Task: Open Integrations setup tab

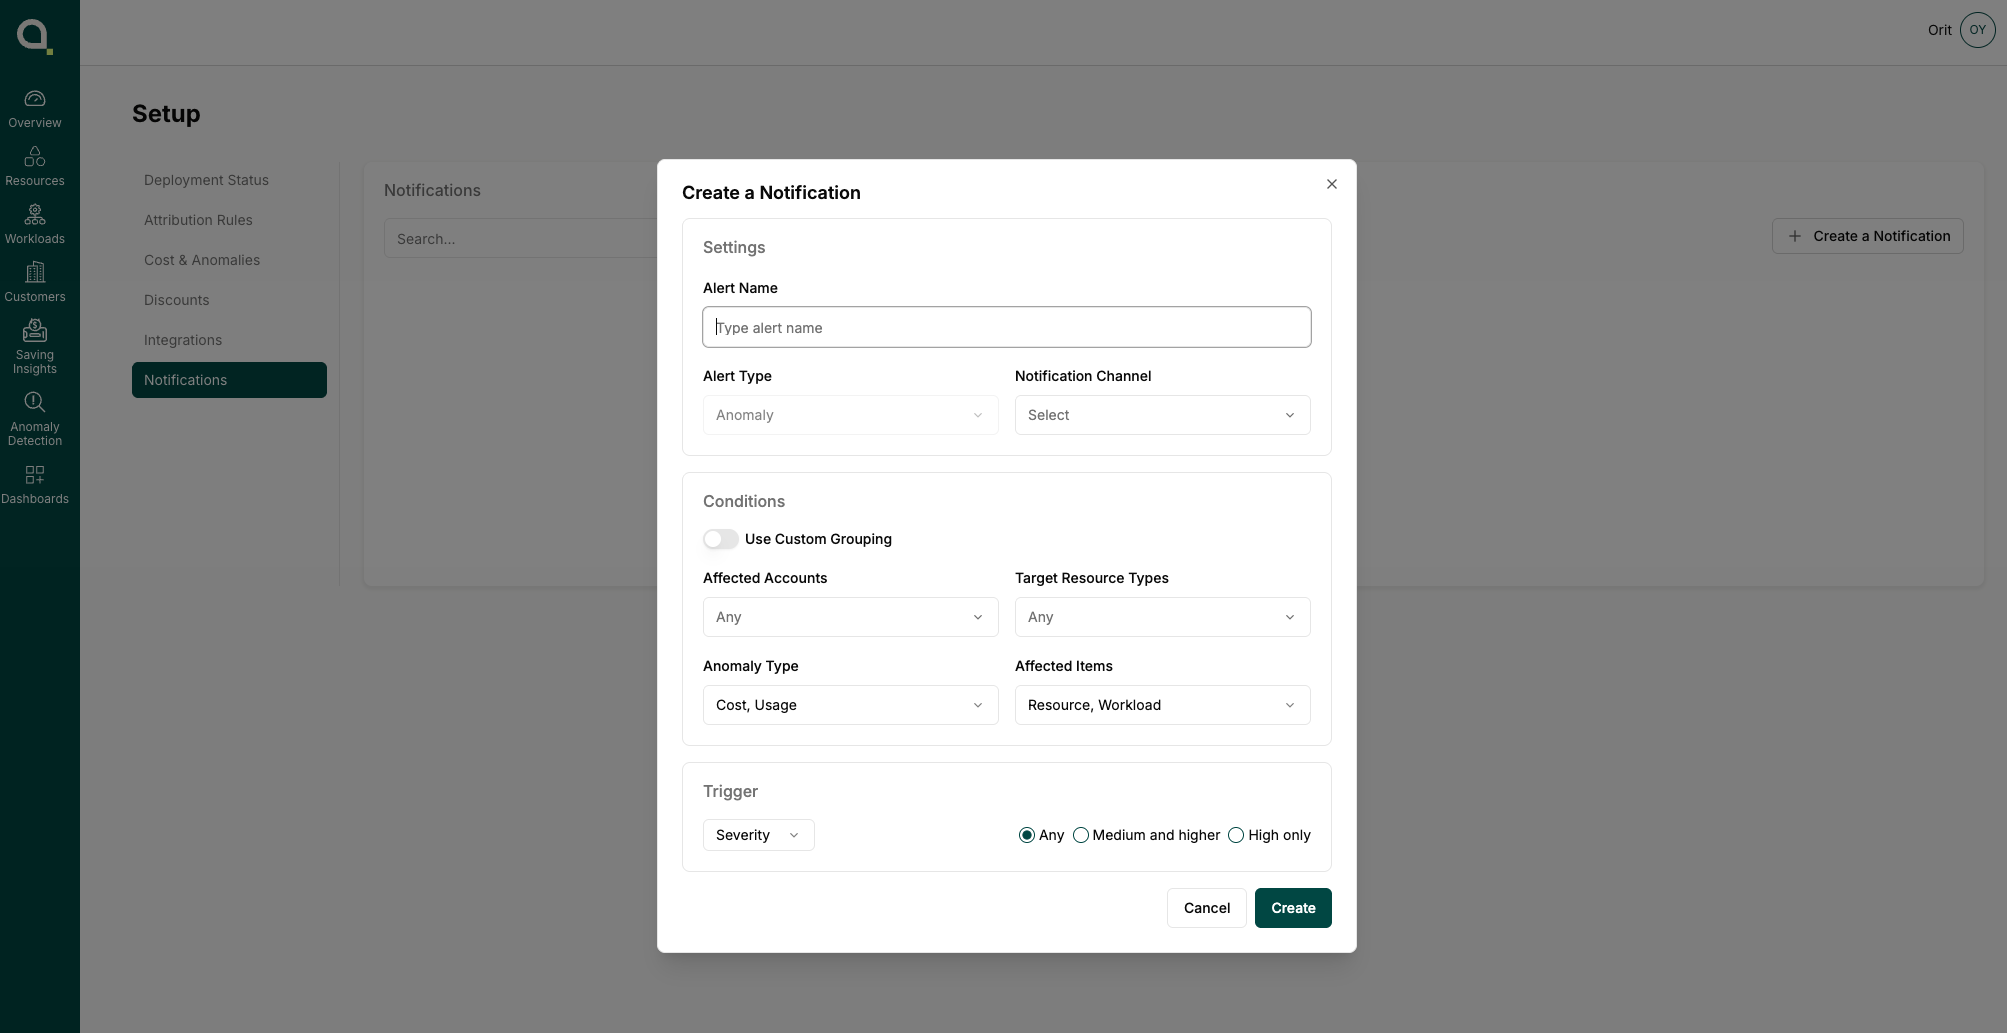Action: 229,340
